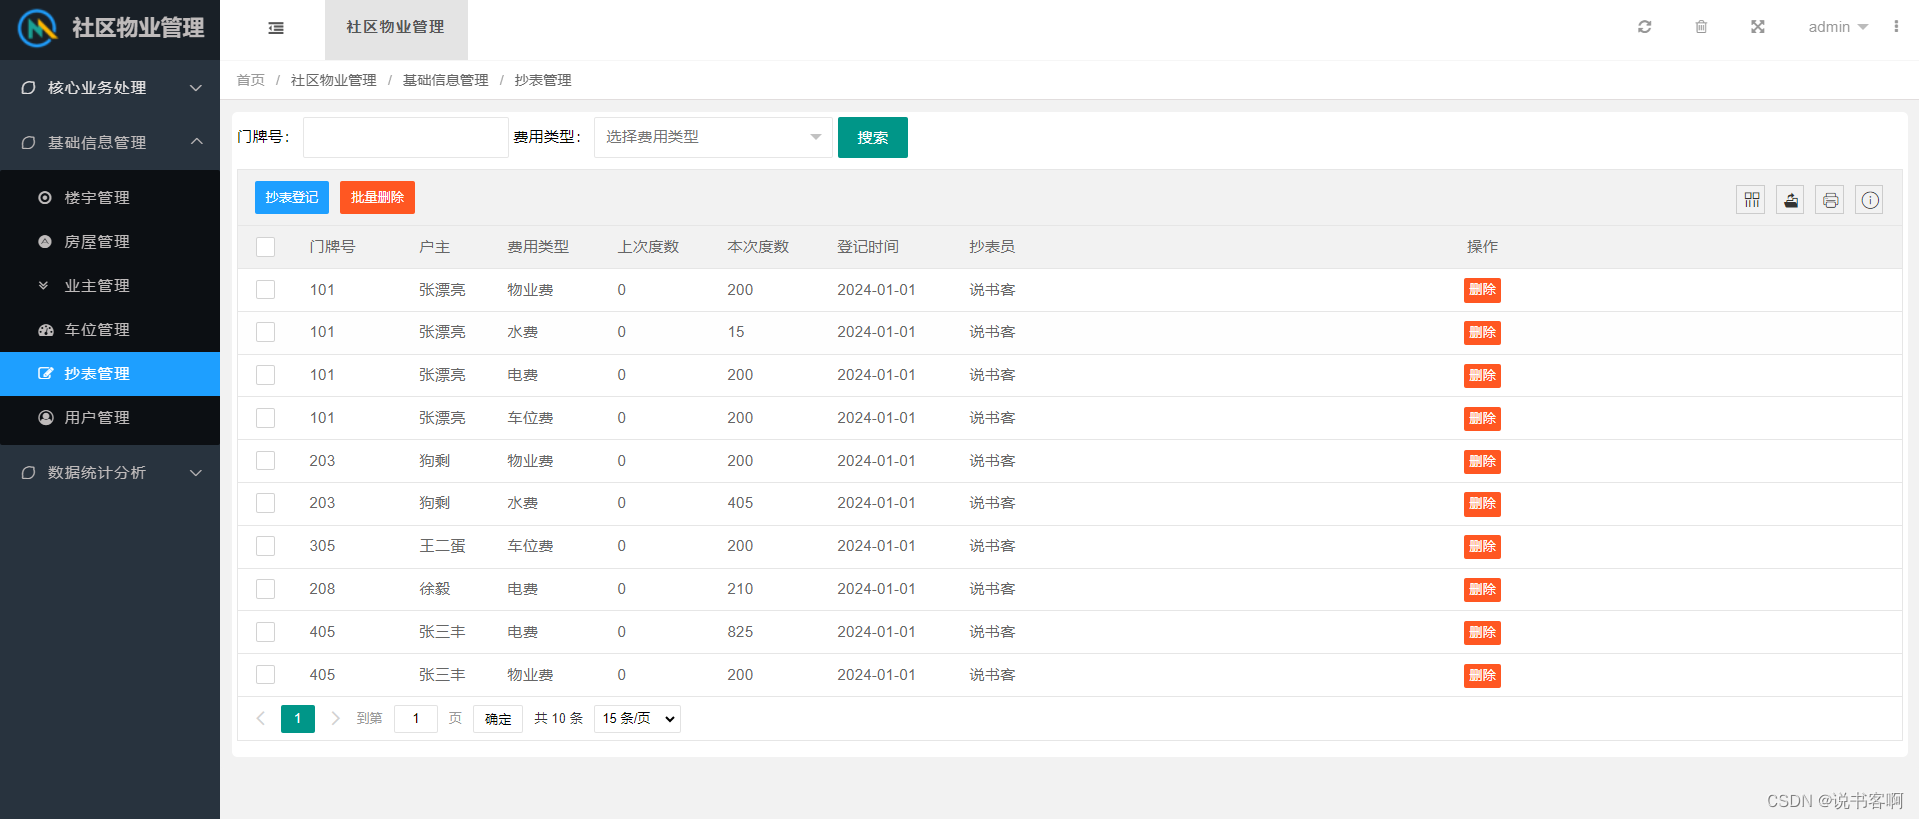The width and height of the screenshot is (1919, 819).
Task: Open 车位管理 menu item
Action: tap(110, 330)
